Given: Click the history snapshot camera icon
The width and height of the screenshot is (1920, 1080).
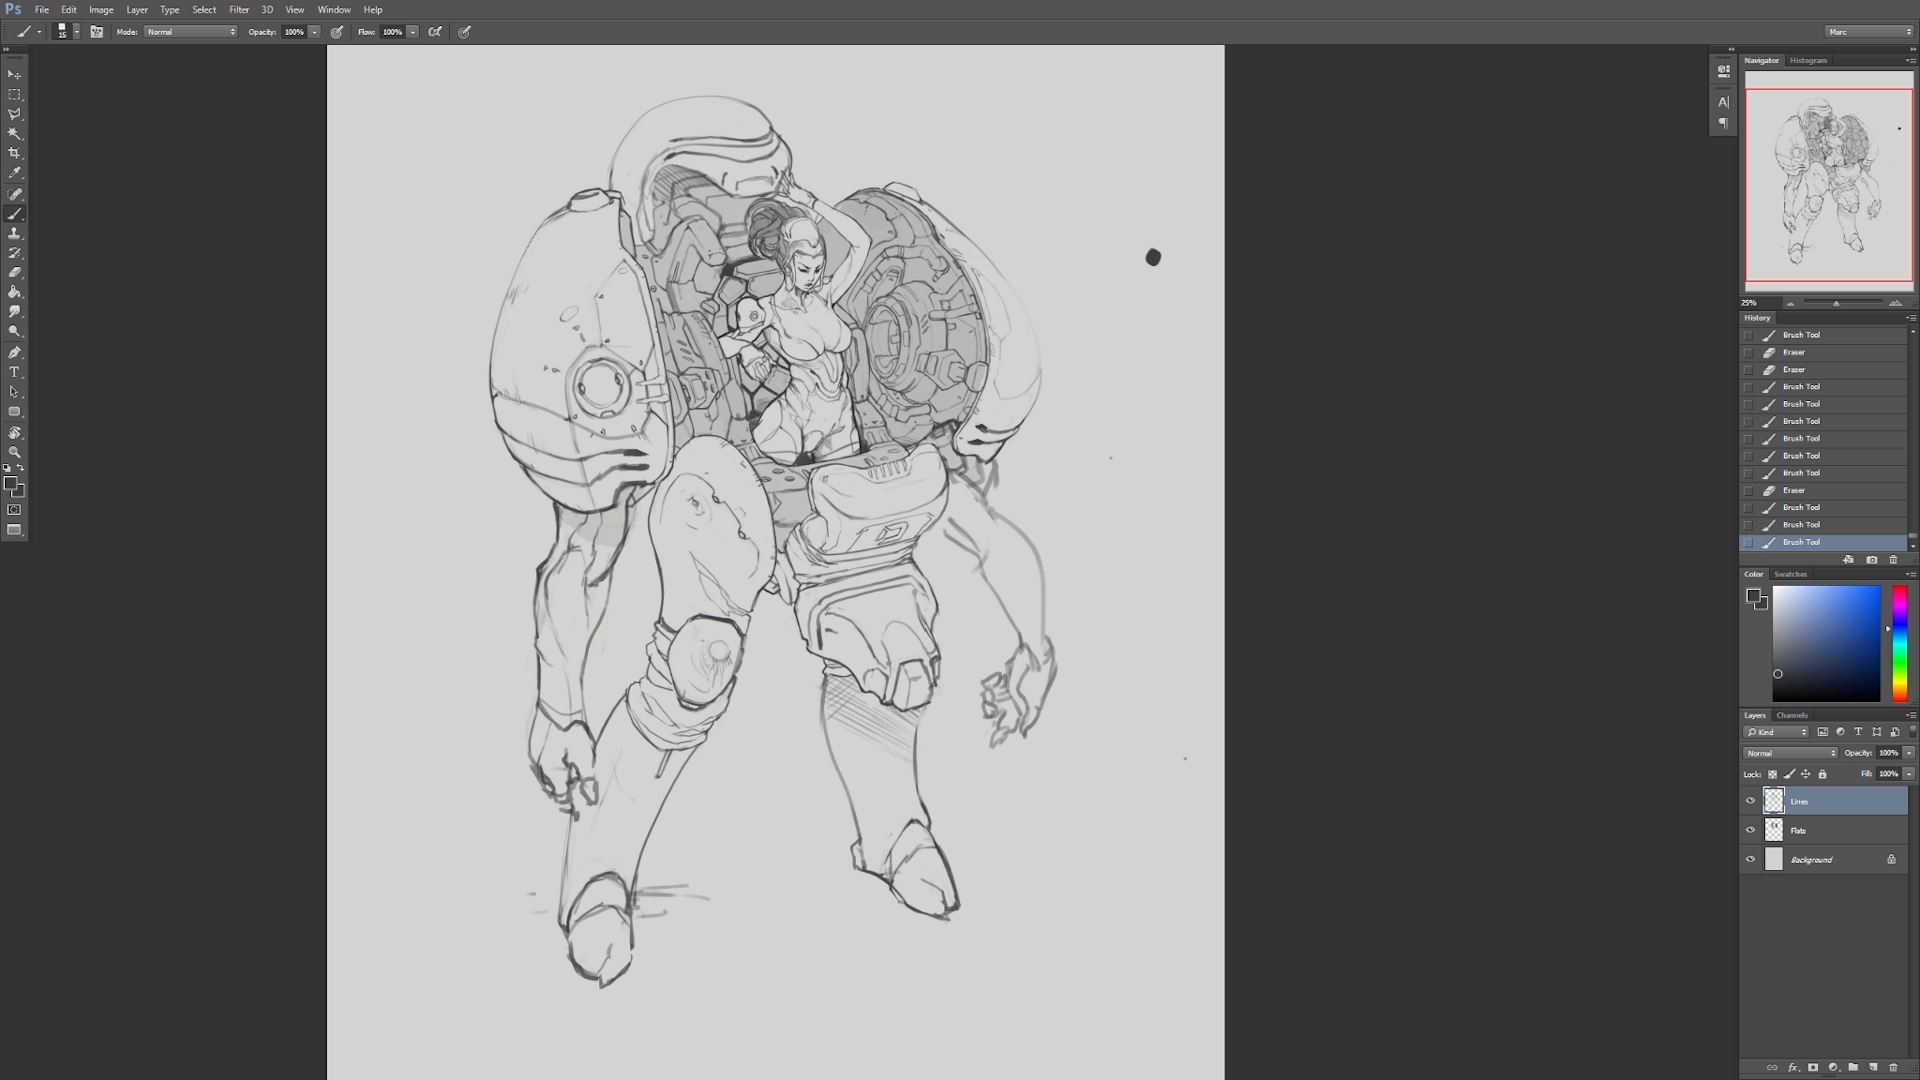Looking at the screenshot, I should (1871, 560).
